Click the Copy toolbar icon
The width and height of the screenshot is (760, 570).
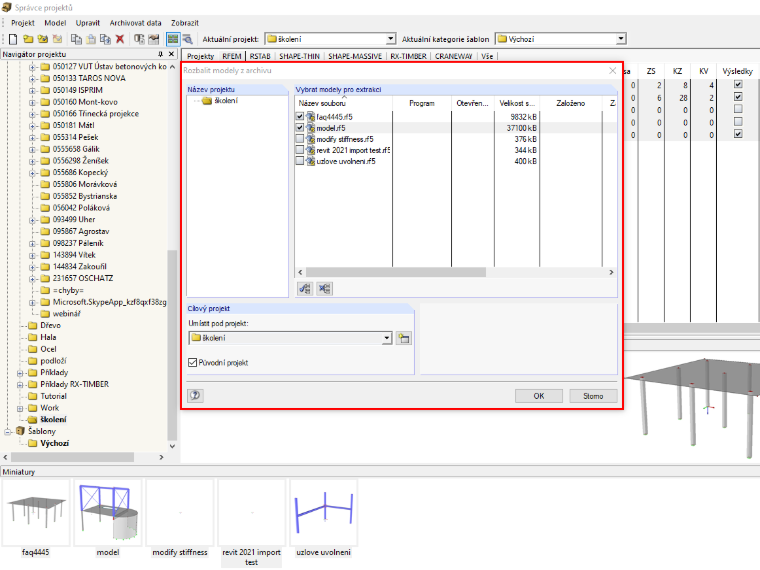76,39
